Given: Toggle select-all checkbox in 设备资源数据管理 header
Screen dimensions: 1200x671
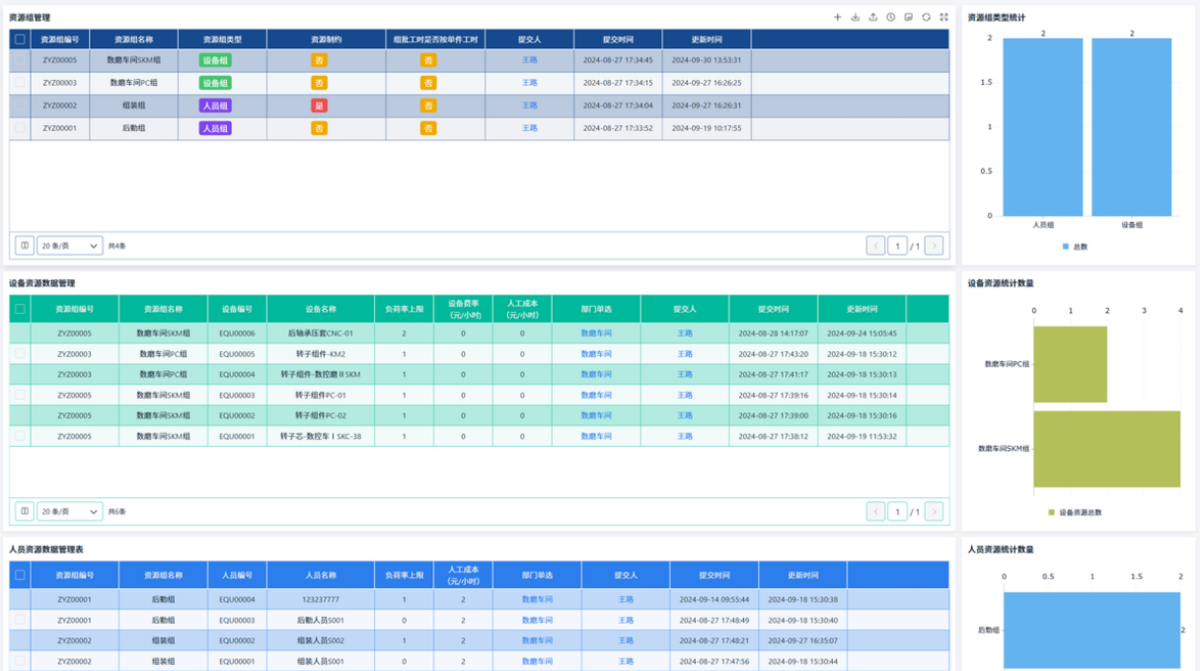Looking at the screenshot, I should pos(20,309).
